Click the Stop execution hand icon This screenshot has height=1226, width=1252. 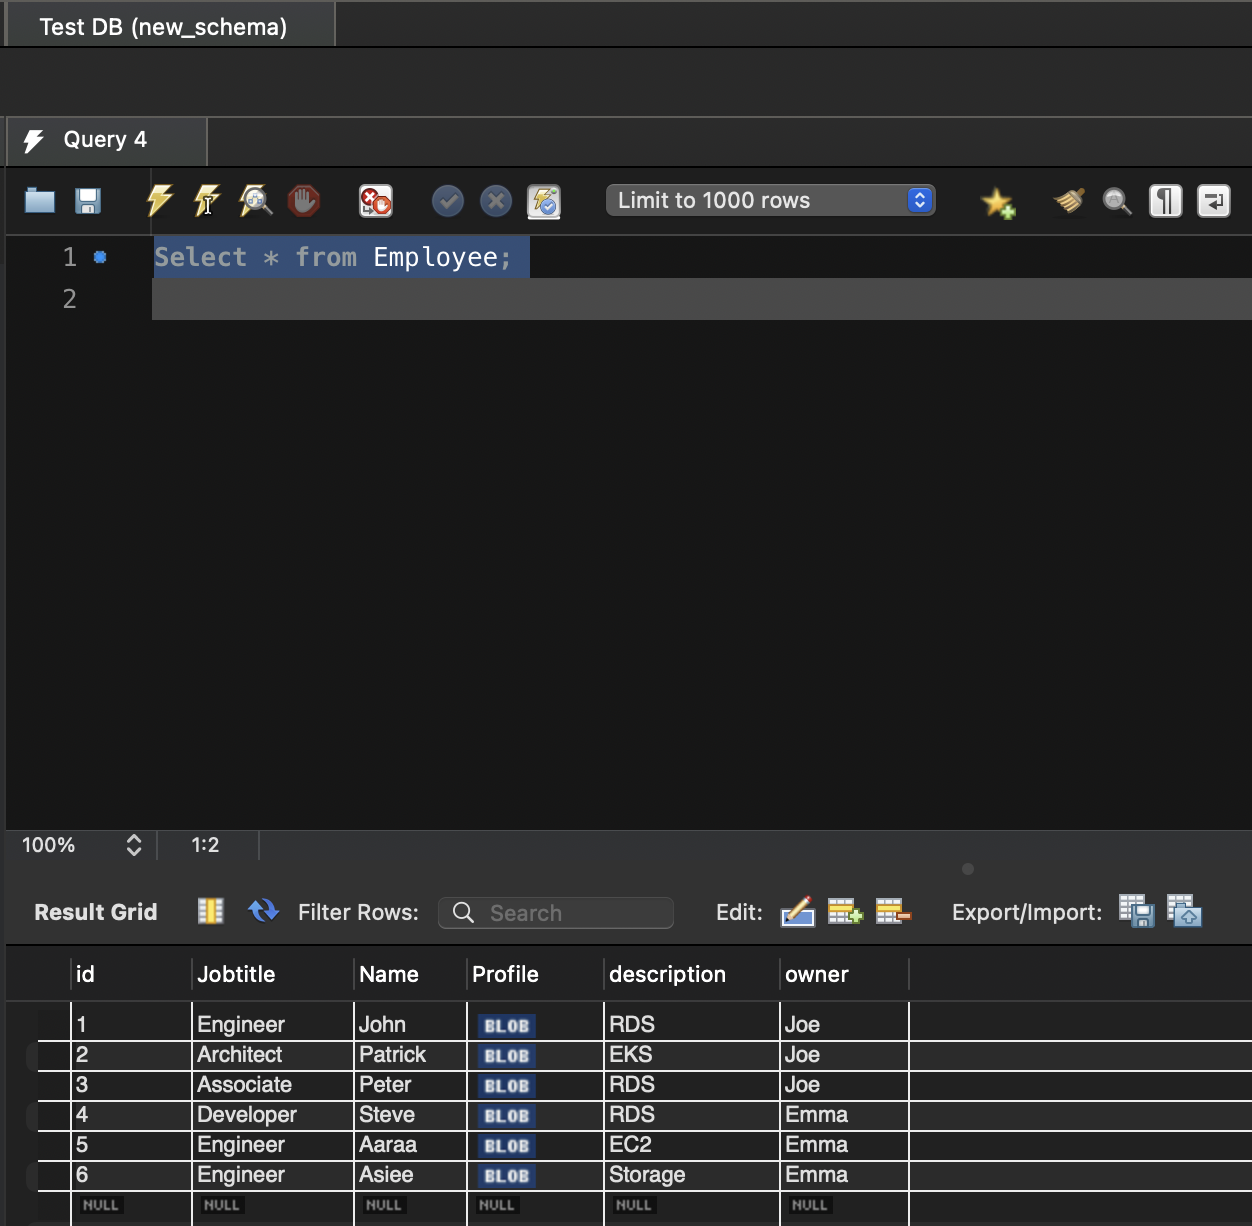304,201
